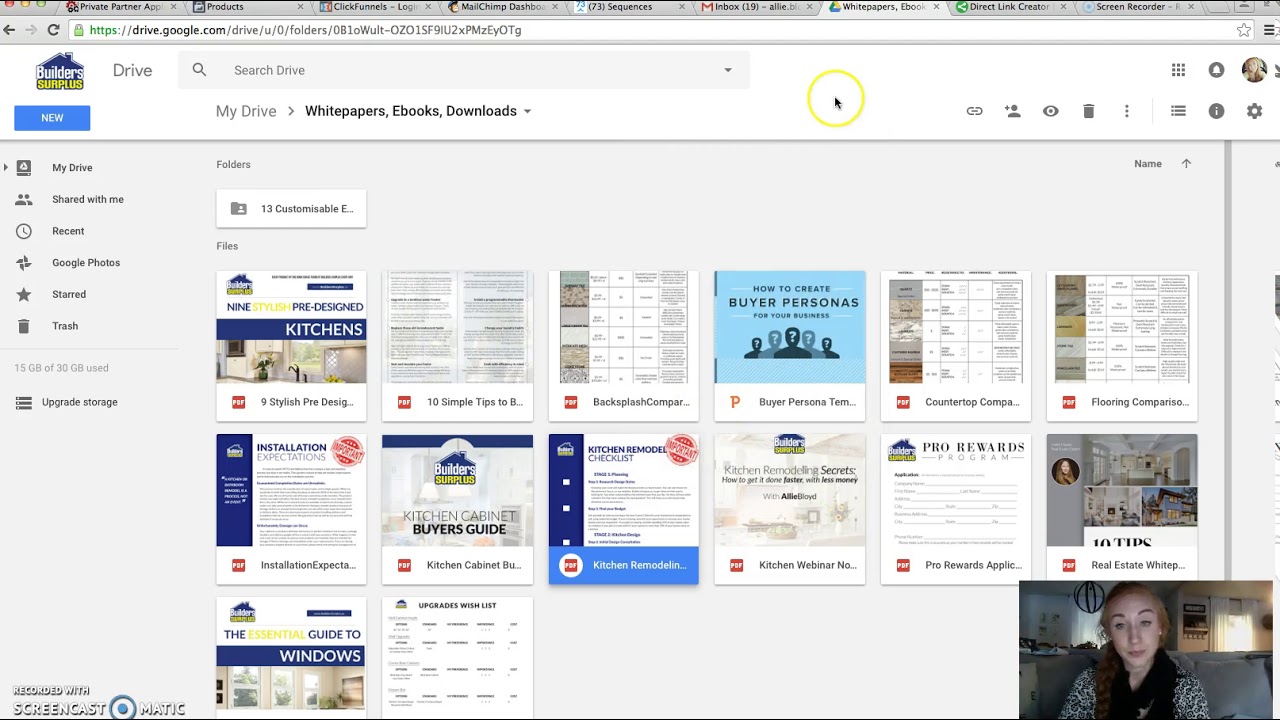
Task: Open folder name dropdown for Whitepapers, Ebooks, Downloads
Action: pyautogui.click(x=527, y=111)
